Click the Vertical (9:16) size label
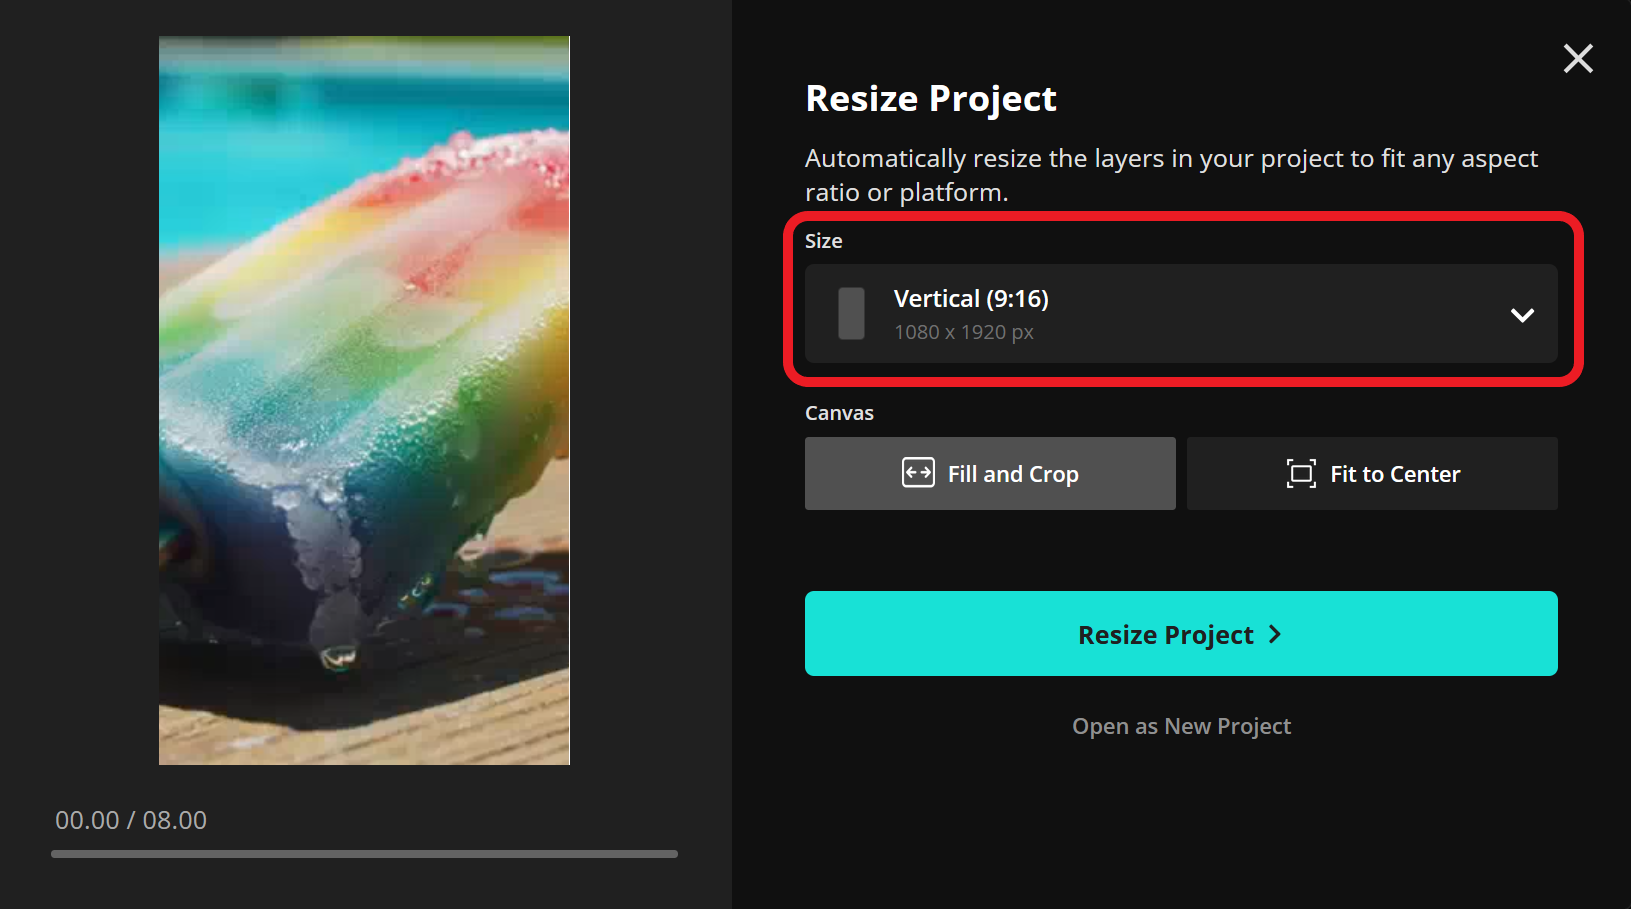 pos(971,298)
